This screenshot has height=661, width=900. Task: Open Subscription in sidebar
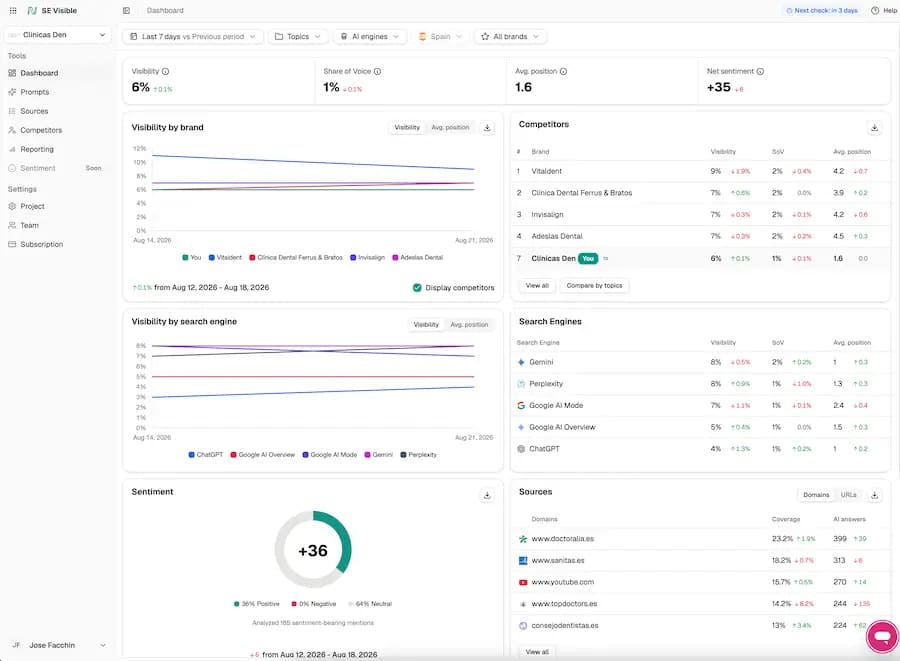(x=42, y=244)
